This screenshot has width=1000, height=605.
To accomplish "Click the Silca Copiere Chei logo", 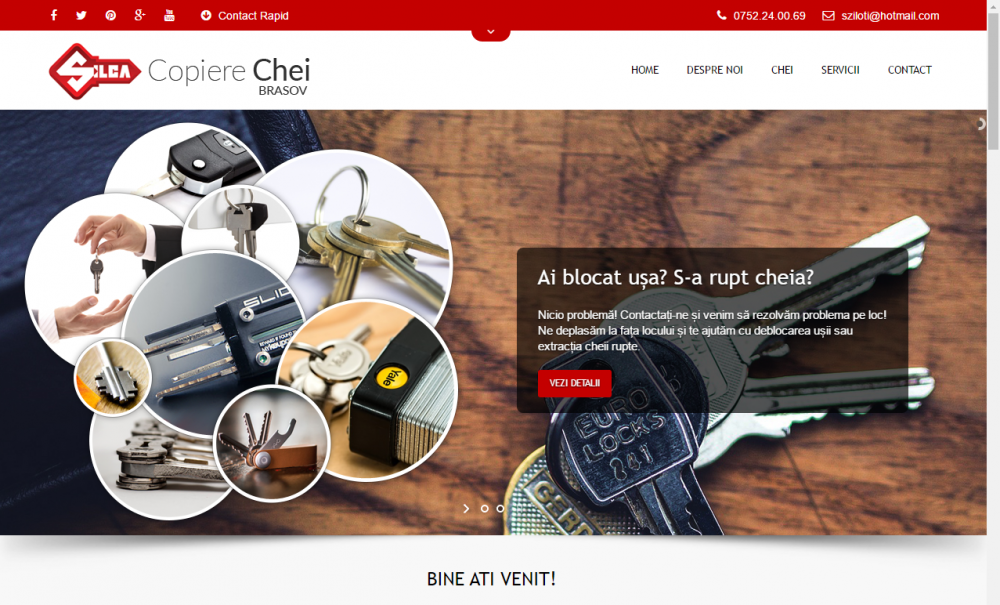I will coord(180,71).
